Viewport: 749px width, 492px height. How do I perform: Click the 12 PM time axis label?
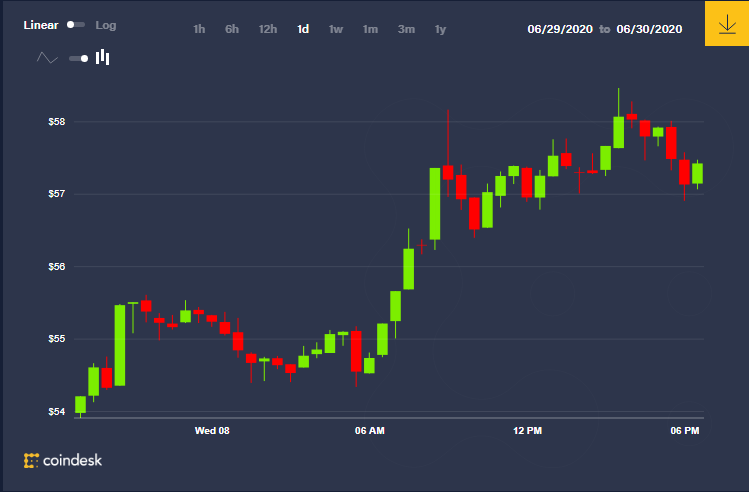[x=527, y=431]
